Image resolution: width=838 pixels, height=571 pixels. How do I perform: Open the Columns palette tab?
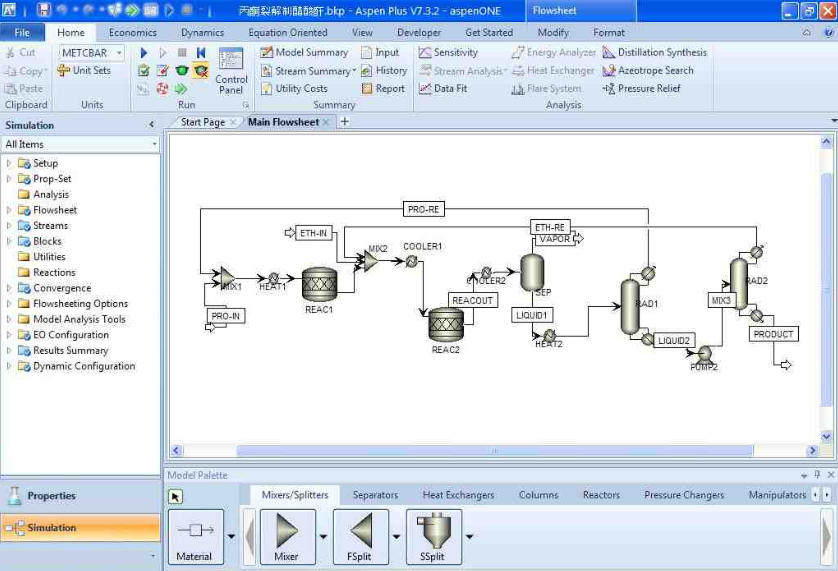pos(538,495)
